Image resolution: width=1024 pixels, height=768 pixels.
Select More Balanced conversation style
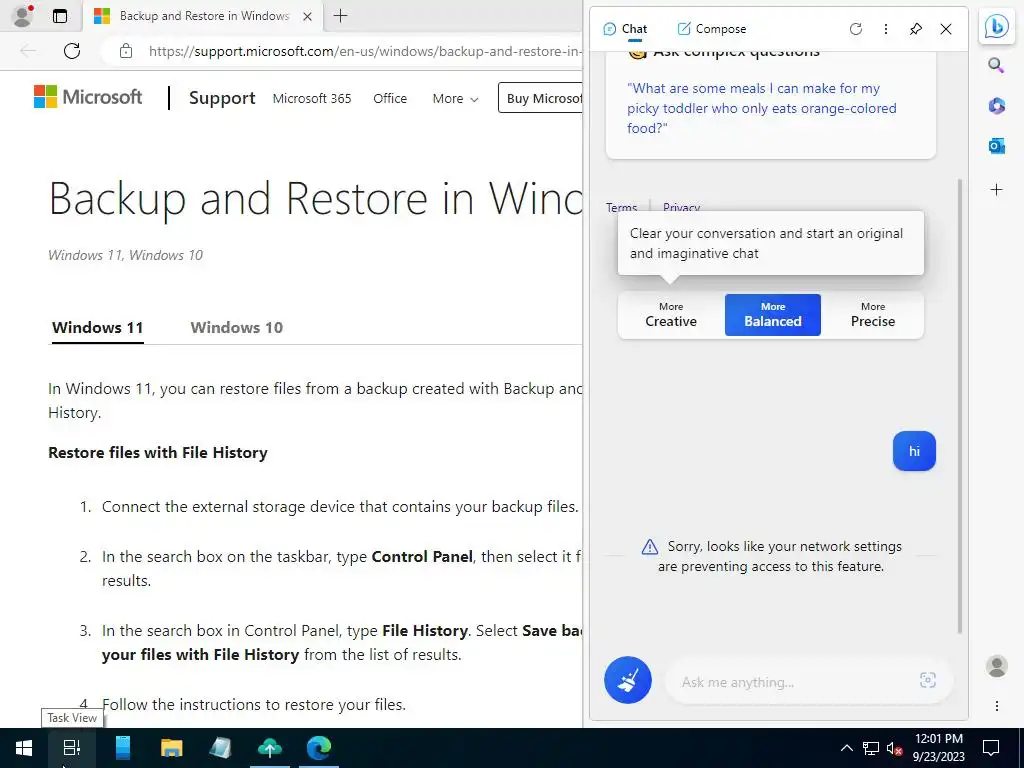[x=773, y=315]
